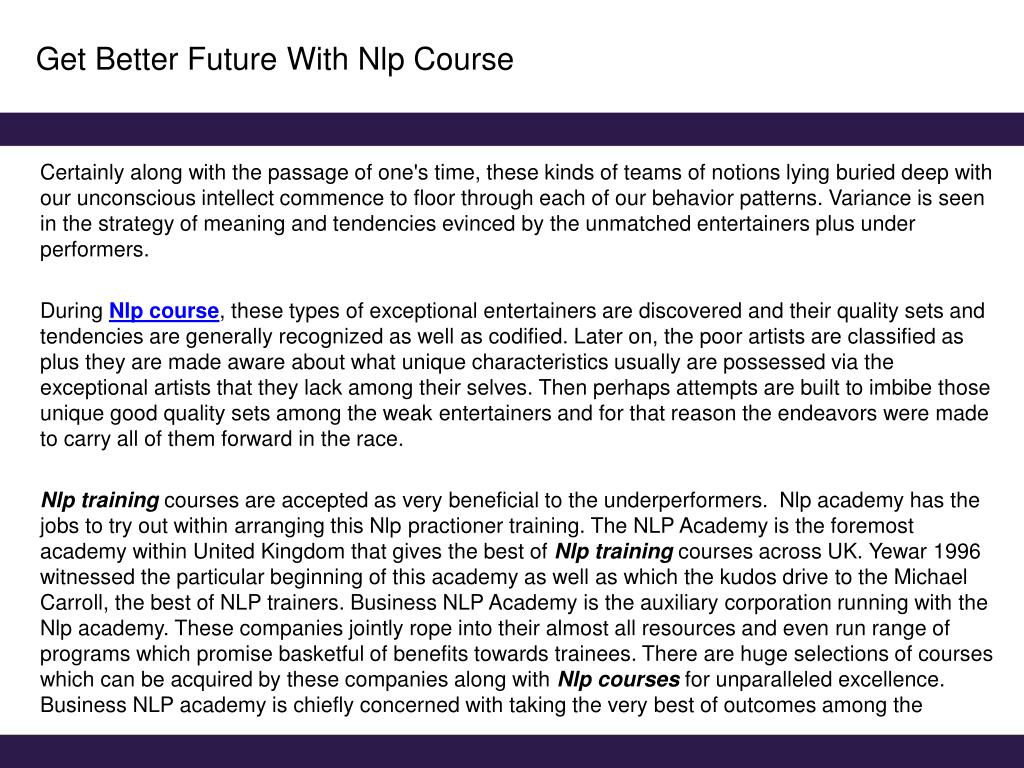The height and width of the screenshot is (768, 1024).
Task: Click the year "1996" in the third paragraph
Action: click(957, 551)
